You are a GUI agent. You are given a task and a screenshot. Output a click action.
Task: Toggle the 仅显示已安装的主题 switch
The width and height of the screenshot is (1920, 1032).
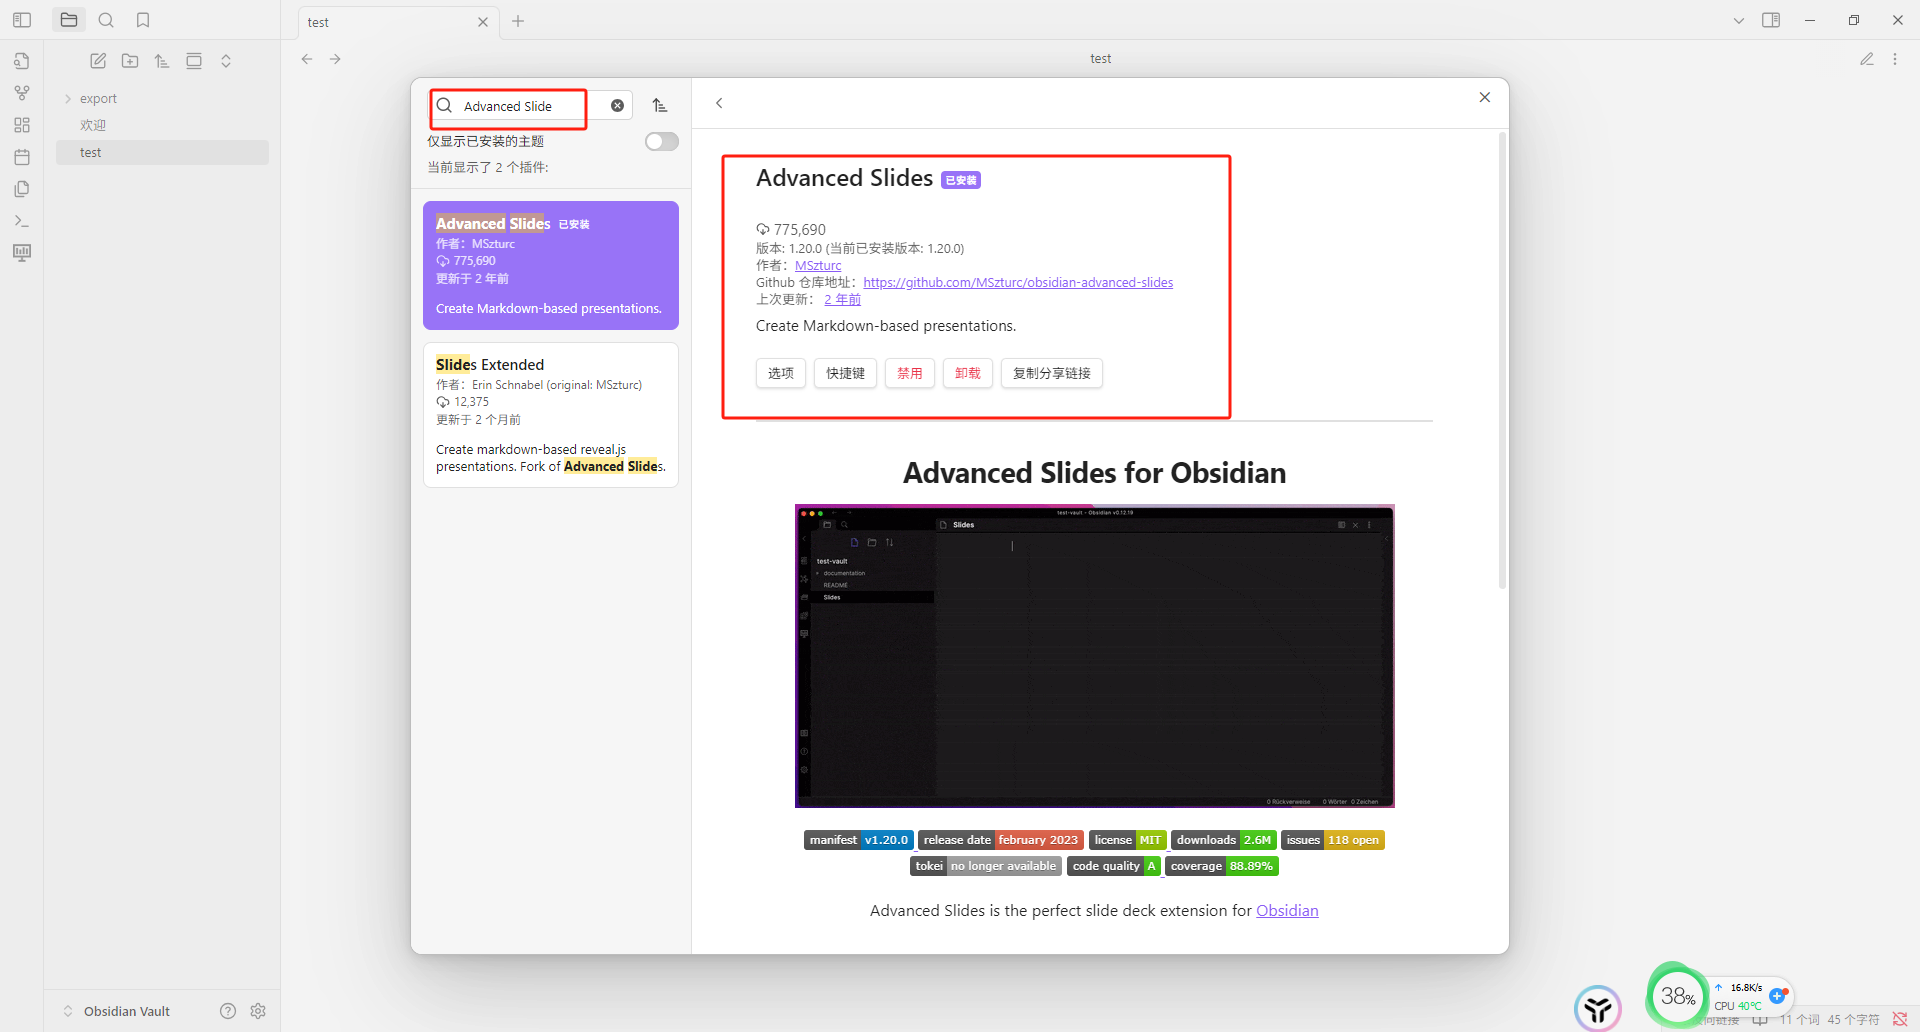[x=661, y=141]
